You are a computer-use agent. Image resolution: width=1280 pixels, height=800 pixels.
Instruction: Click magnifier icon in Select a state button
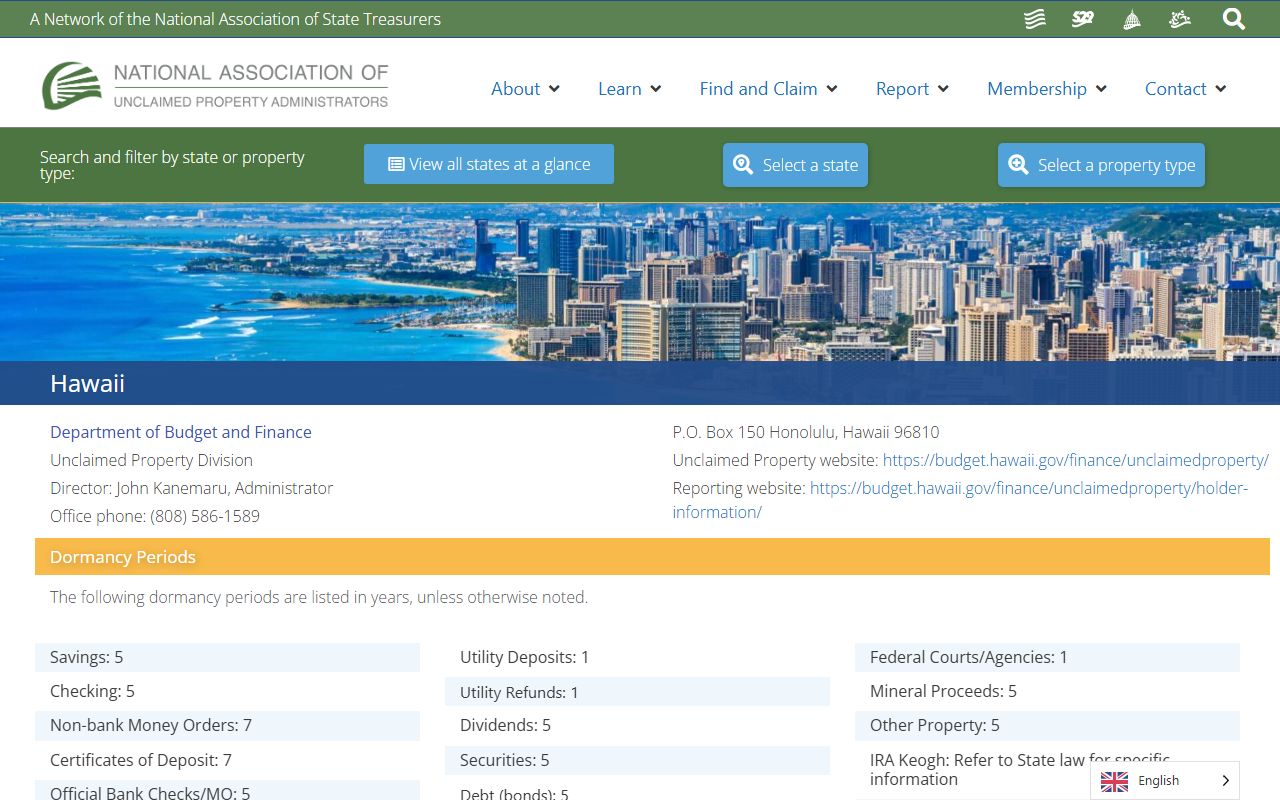point(743,165)
